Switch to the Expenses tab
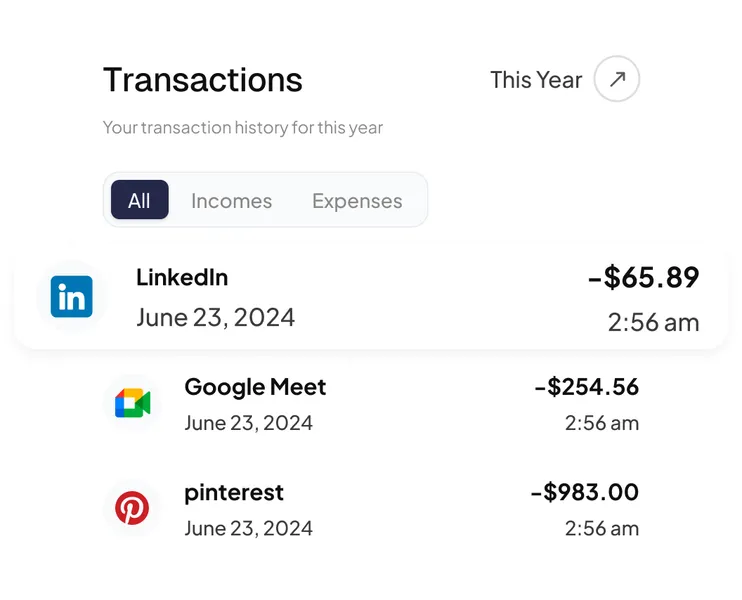The width and height of the screenshot is (742, 600). [x=357, y=200]
